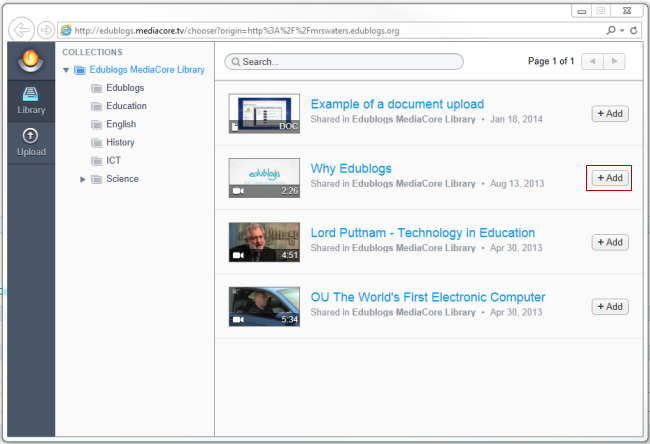
Task: Click the URL address bar text
Action: click(237, 31)
